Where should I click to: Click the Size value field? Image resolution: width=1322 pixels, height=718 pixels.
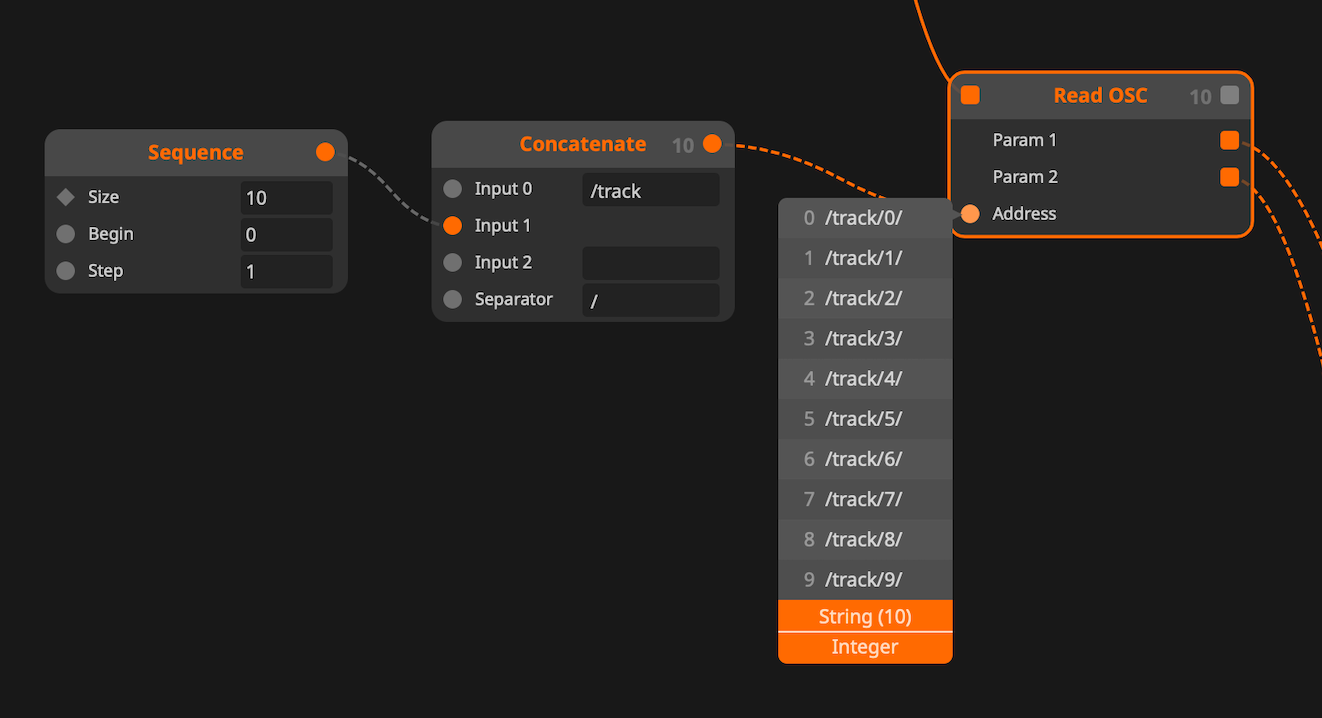tap(286, 198)
